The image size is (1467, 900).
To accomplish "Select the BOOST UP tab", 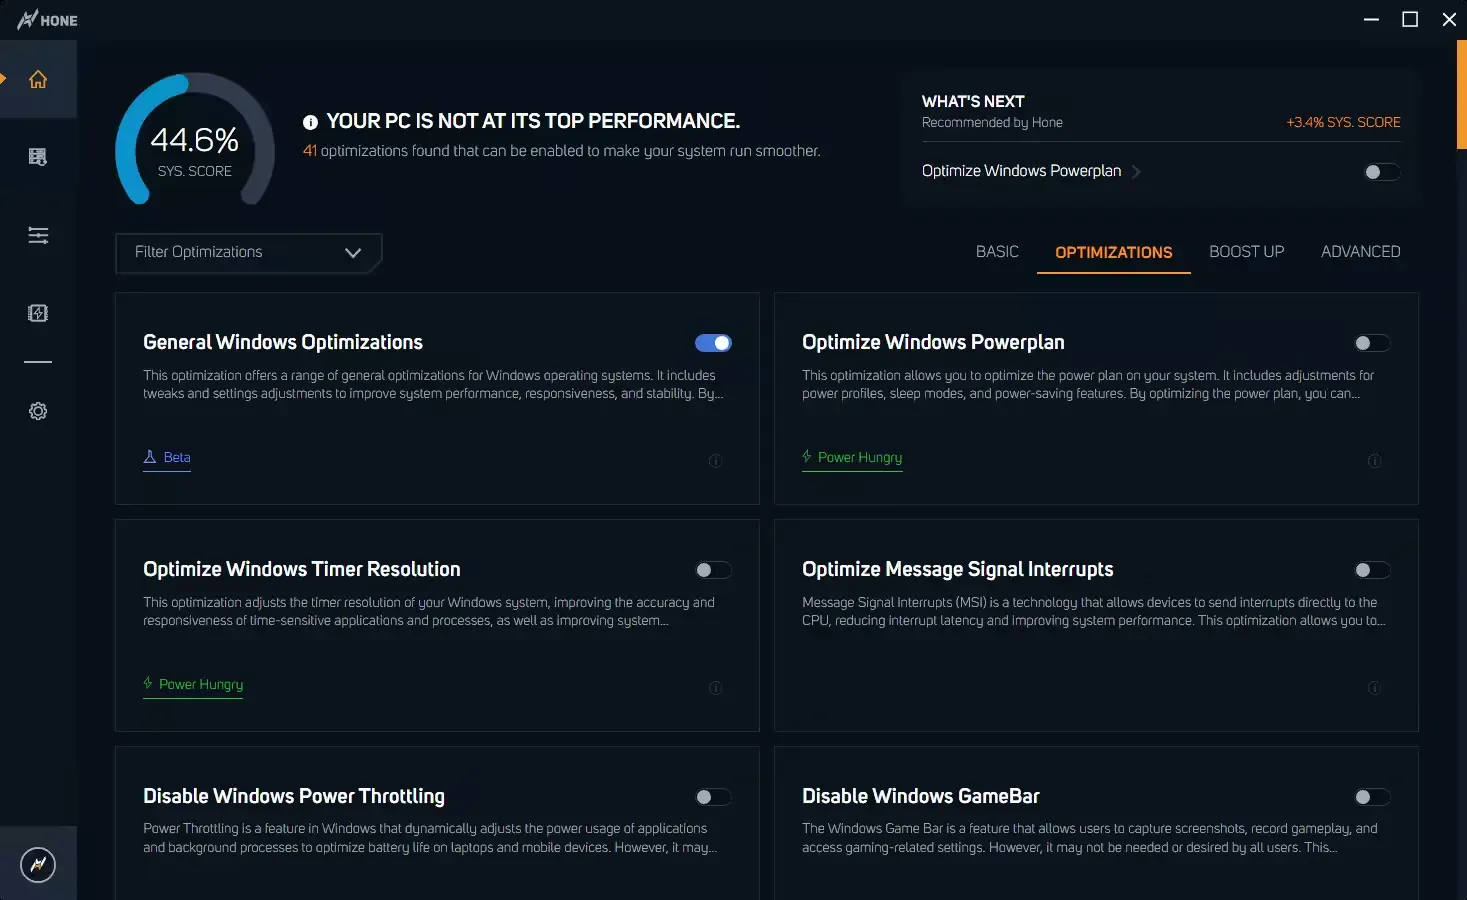I will [x=1246, y=252].
